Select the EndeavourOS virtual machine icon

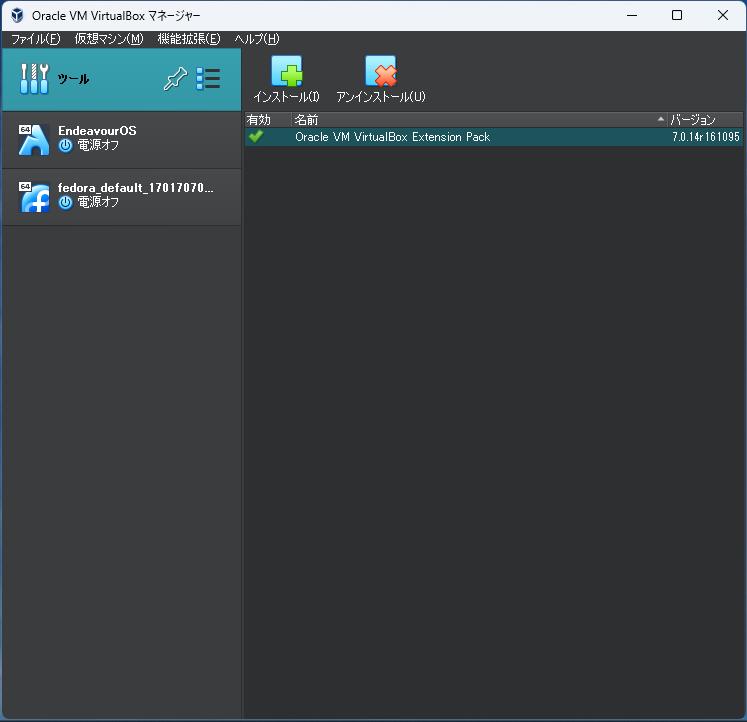[34, 140]
